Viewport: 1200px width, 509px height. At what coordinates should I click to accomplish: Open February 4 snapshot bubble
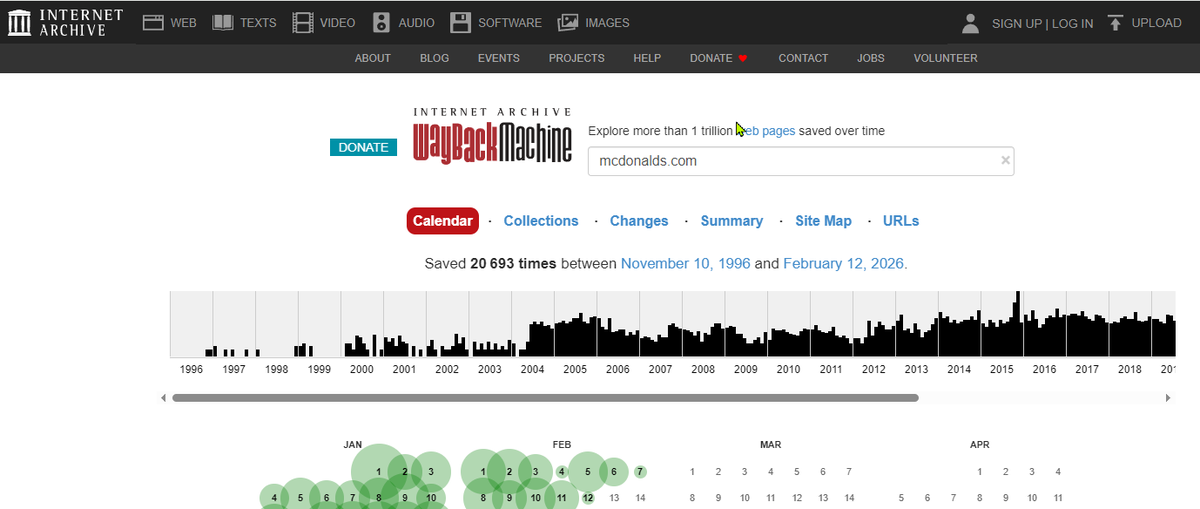[x=562, y=472]
